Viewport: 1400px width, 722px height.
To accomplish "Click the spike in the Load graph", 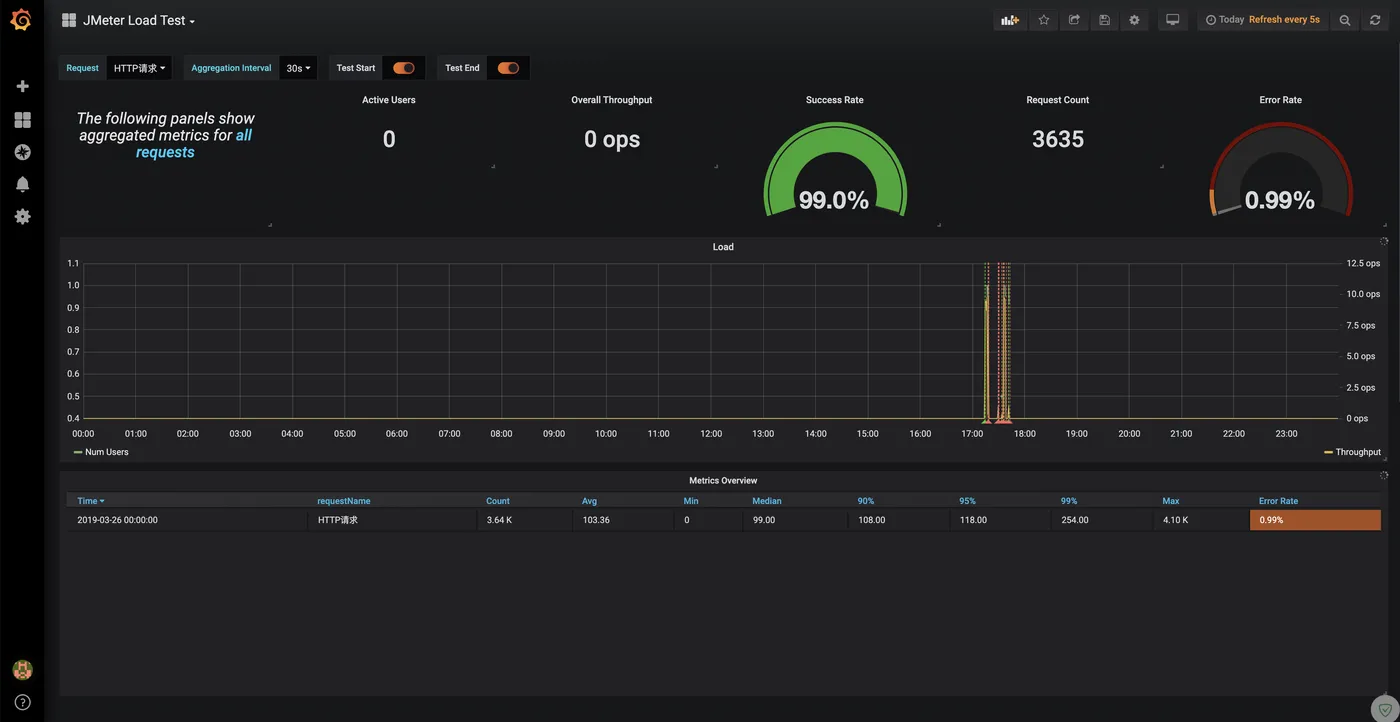I will 997,340.
